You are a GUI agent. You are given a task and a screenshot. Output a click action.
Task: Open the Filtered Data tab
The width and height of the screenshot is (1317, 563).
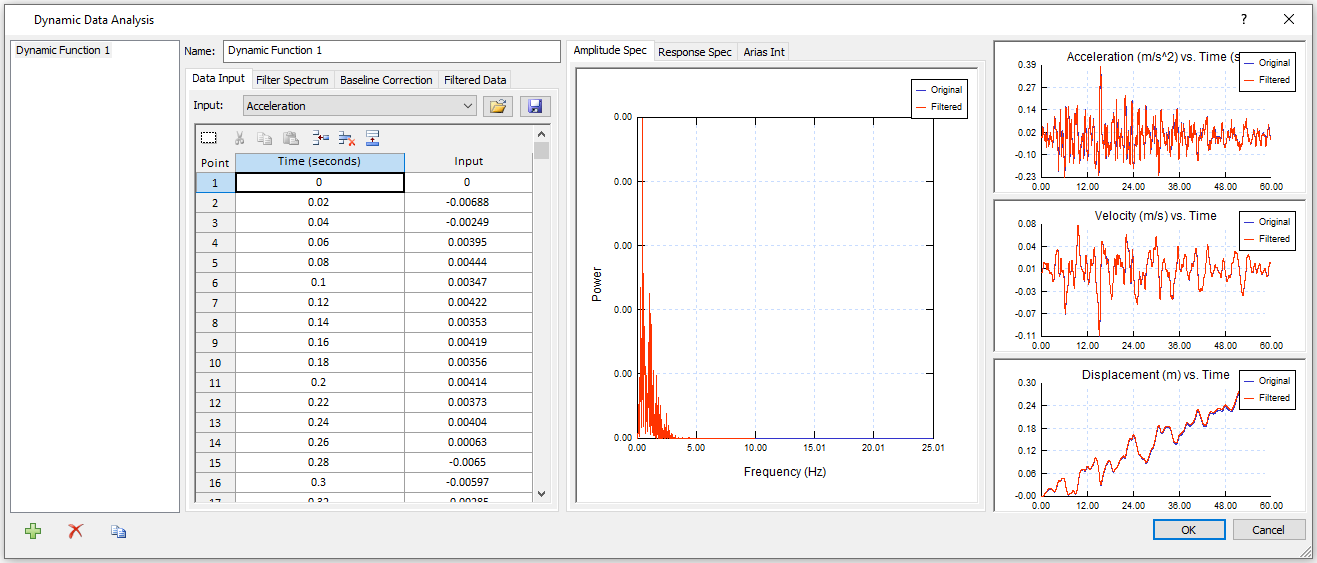(475, 80)
